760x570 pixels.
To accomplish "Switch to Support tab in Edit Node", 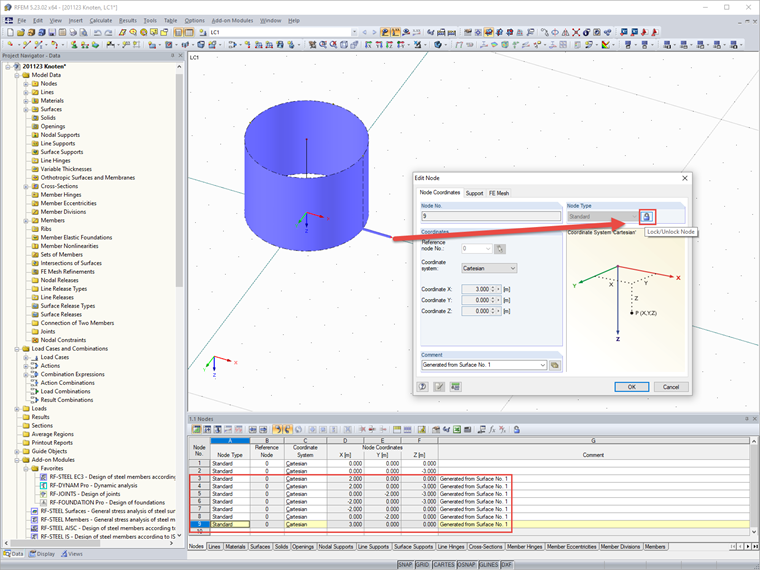I will click(x=474, y=193).
